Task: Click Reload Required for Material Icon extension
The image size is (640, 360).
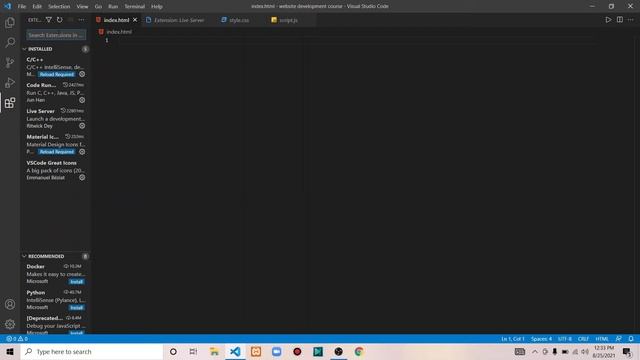Action: tap(57, 151)
